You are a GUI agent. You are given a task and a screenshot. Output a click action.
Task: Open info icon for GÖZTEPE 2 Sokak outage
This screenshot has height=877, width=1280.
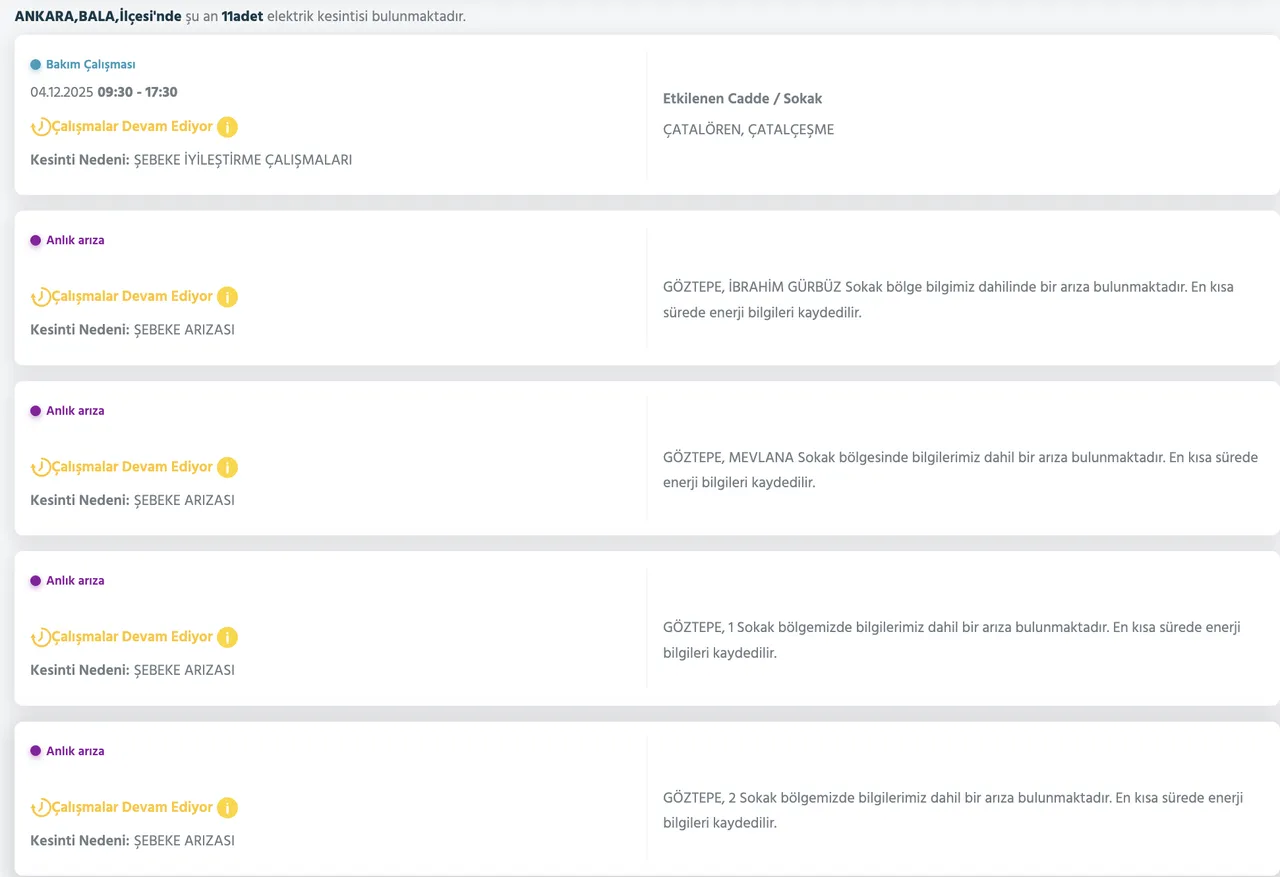coord(228,808)
